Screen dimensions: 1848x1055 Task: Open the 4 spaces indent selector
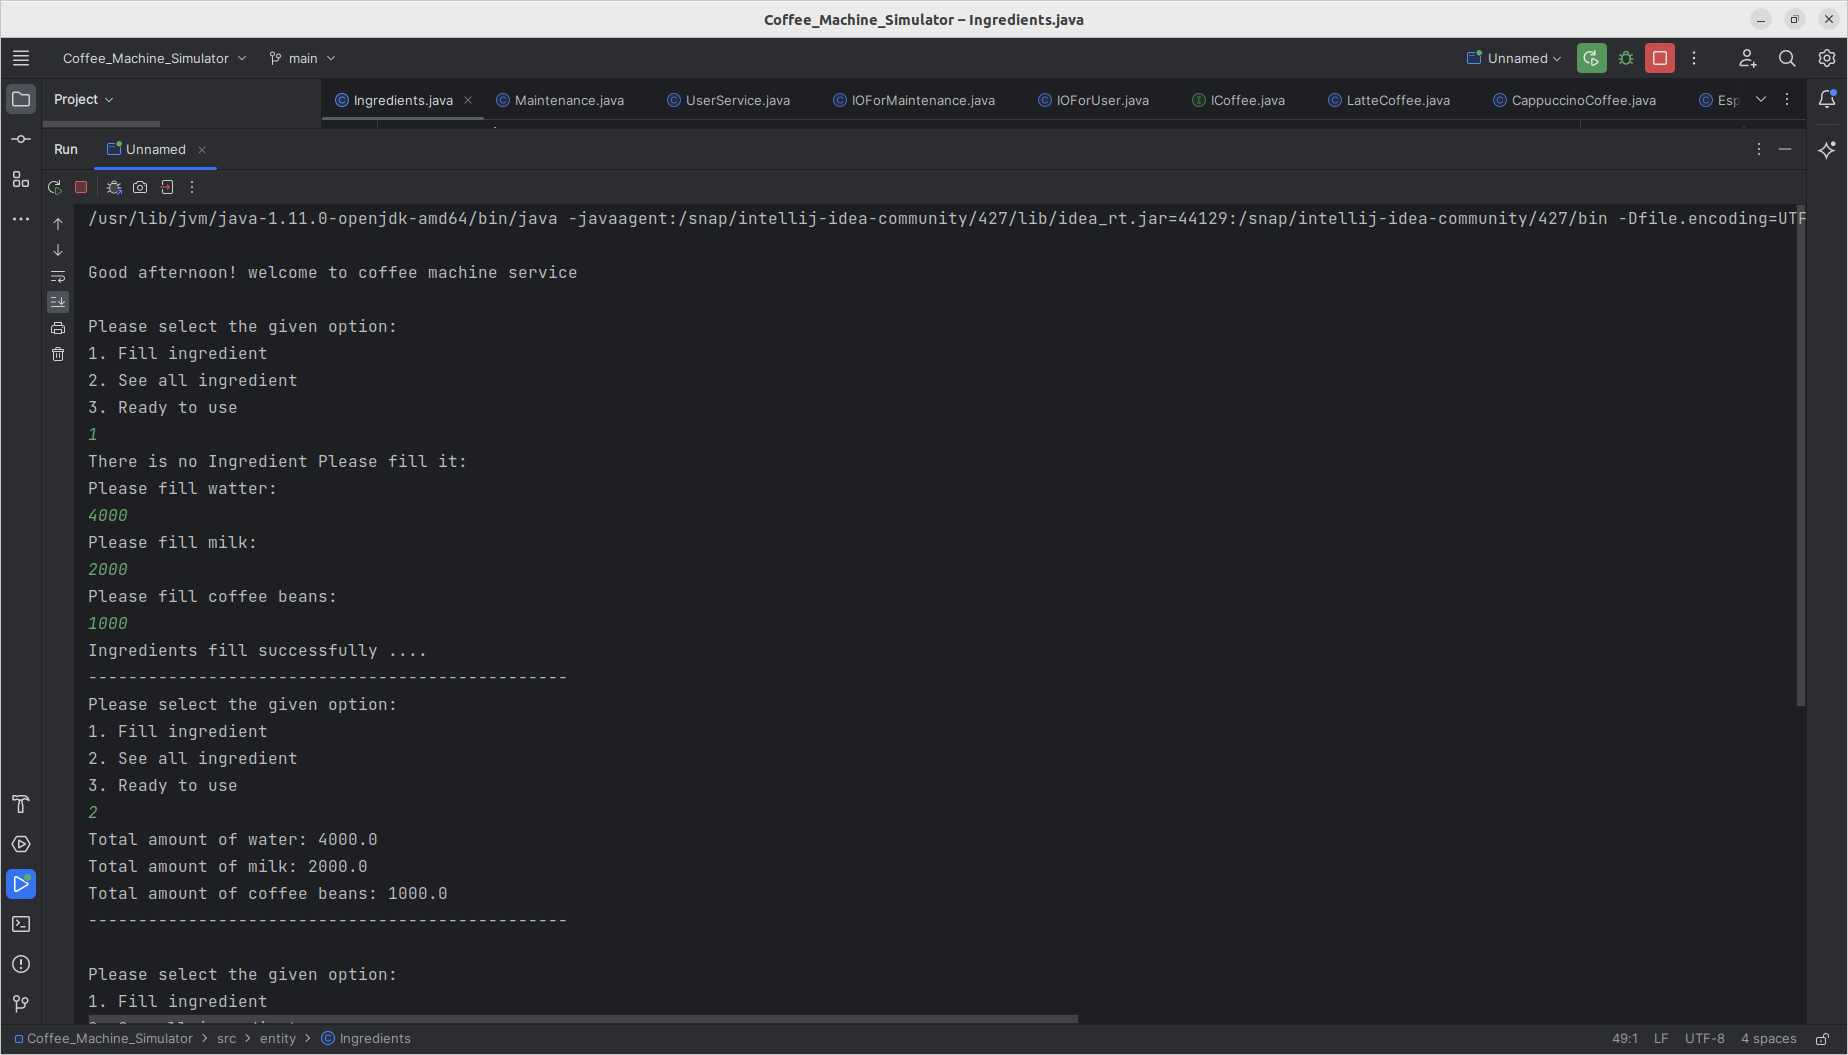pos(1768,1039)
